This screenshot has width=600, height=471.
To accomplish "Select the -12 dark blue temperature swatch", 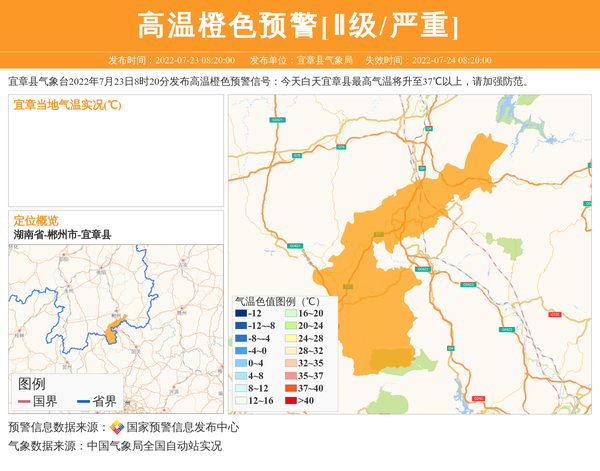I will click(240, 313).
